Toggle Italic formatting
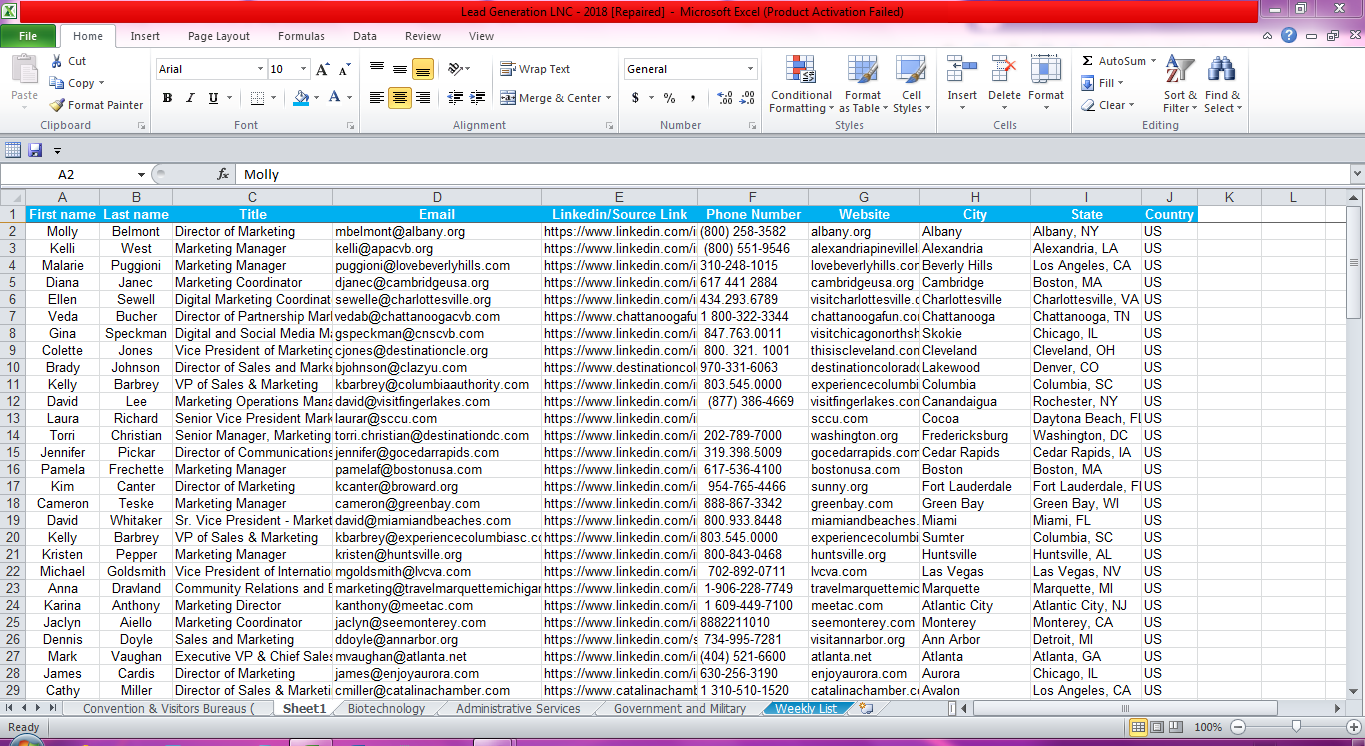The image size is (1365, 746). [190, 98]
